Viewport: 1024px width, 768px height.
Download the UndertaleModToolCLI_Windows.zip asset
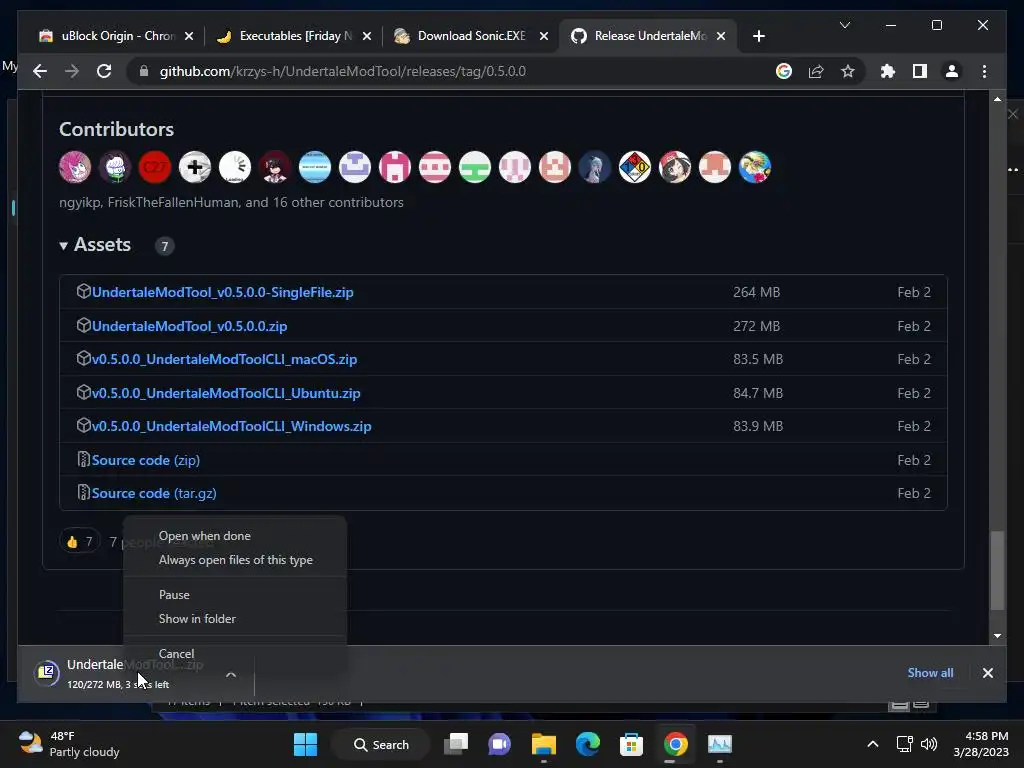click(x=231, y=426)
